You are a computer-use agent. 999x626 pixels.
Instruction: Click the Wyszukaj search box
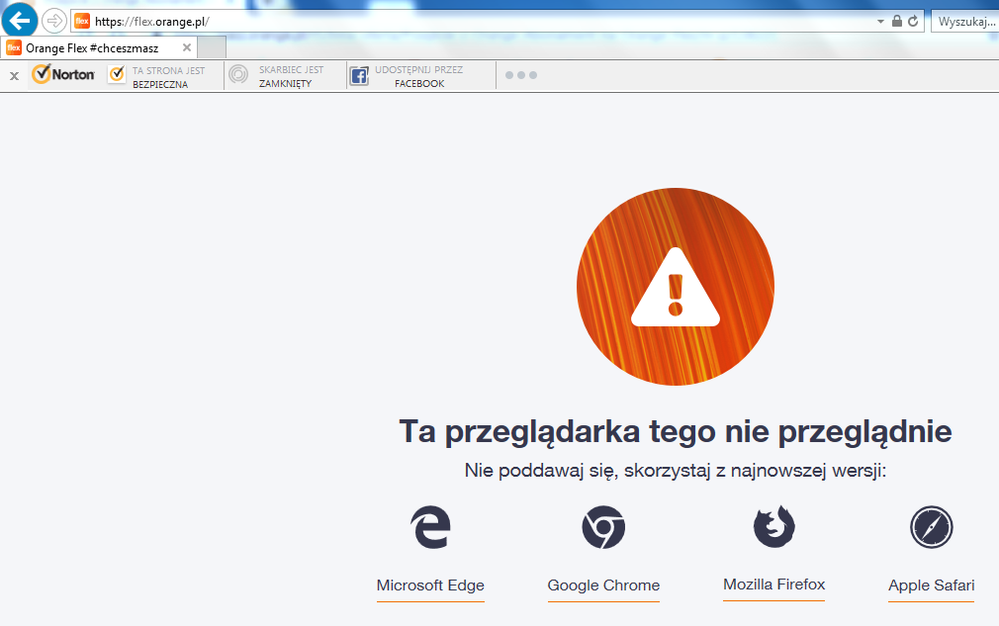965,21
